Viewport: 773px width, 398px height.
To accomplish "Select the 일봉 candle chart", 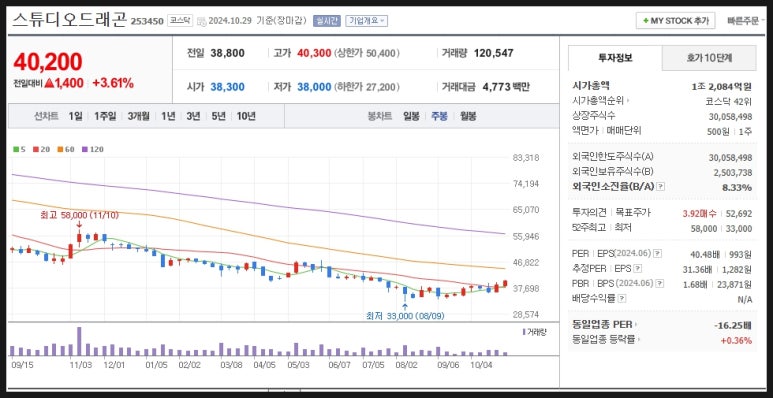I will 411,116.
